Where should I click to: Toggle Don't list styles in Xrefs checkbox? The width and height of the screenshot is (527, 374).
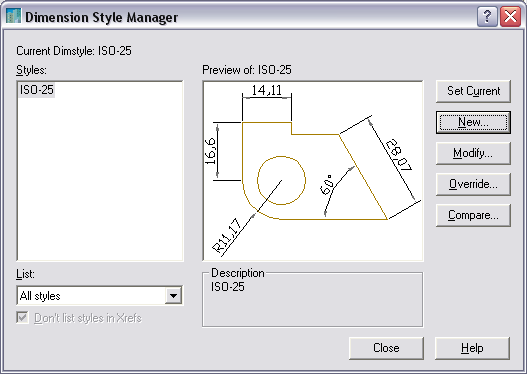click(22, 318)
